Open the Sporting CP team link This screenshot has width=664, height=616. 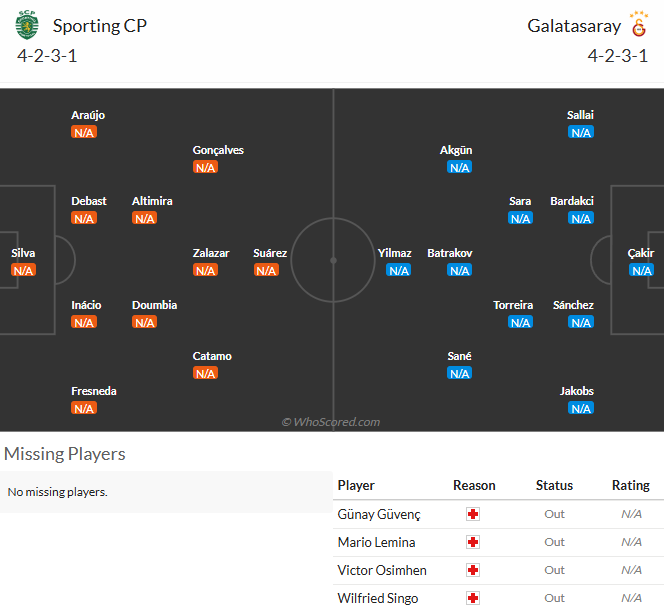(x=100, y=26)
